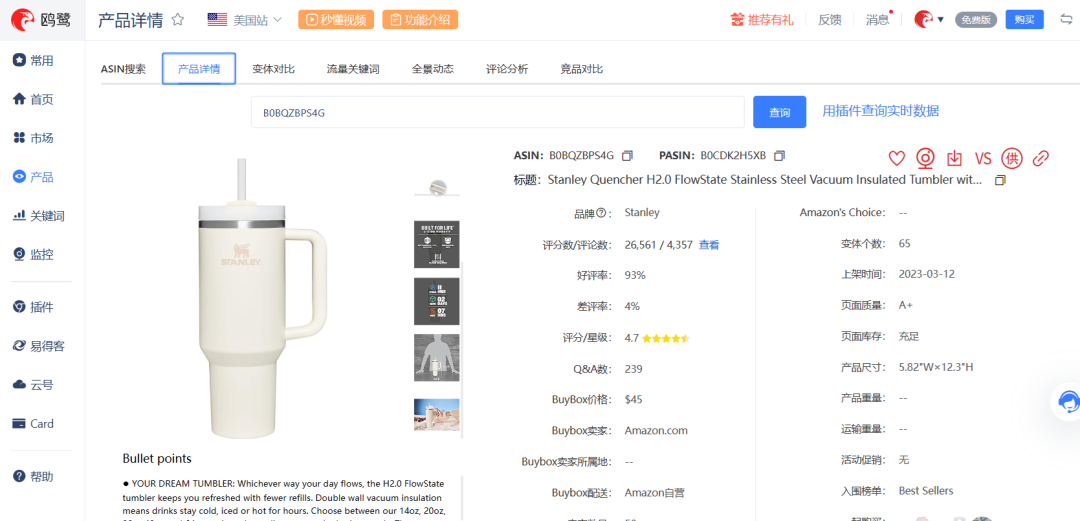The width and height of the screenshot is (1080, 521).
Task: Click the brand value Stanley
Action: tap(642, 212)
